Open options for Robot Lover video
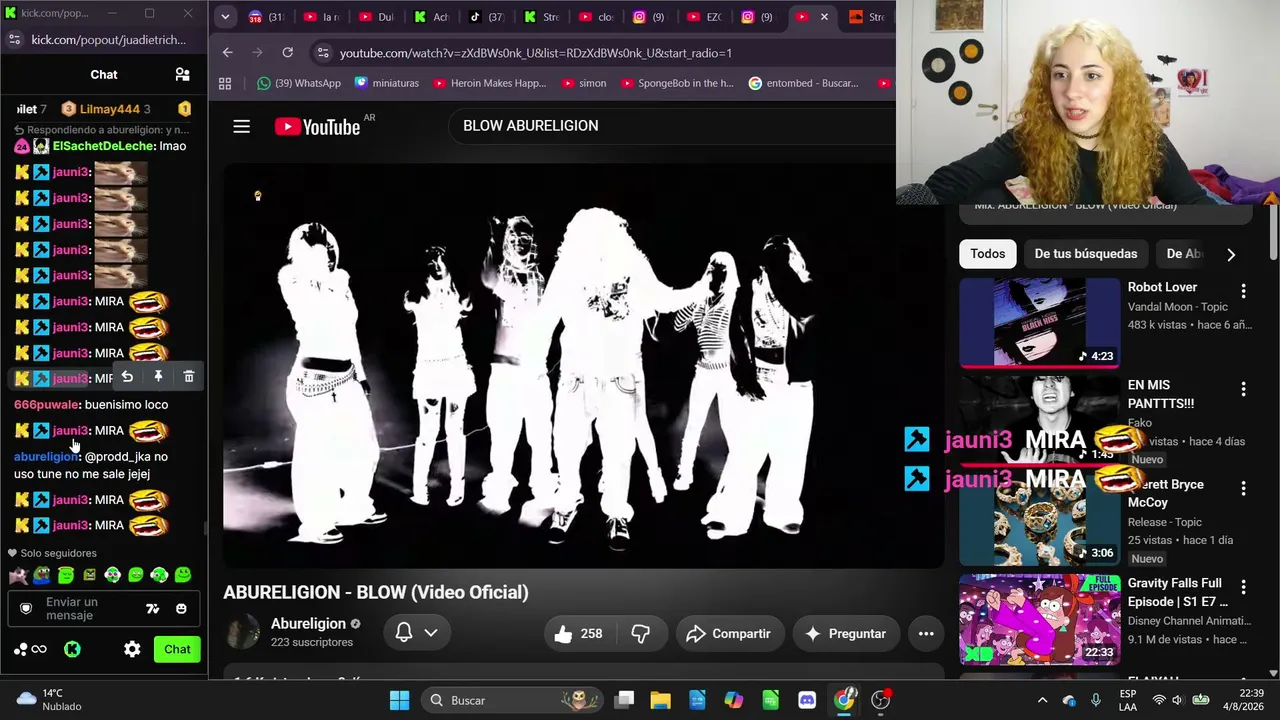Screen dimensions: 1280x720 click(1243, 291)
